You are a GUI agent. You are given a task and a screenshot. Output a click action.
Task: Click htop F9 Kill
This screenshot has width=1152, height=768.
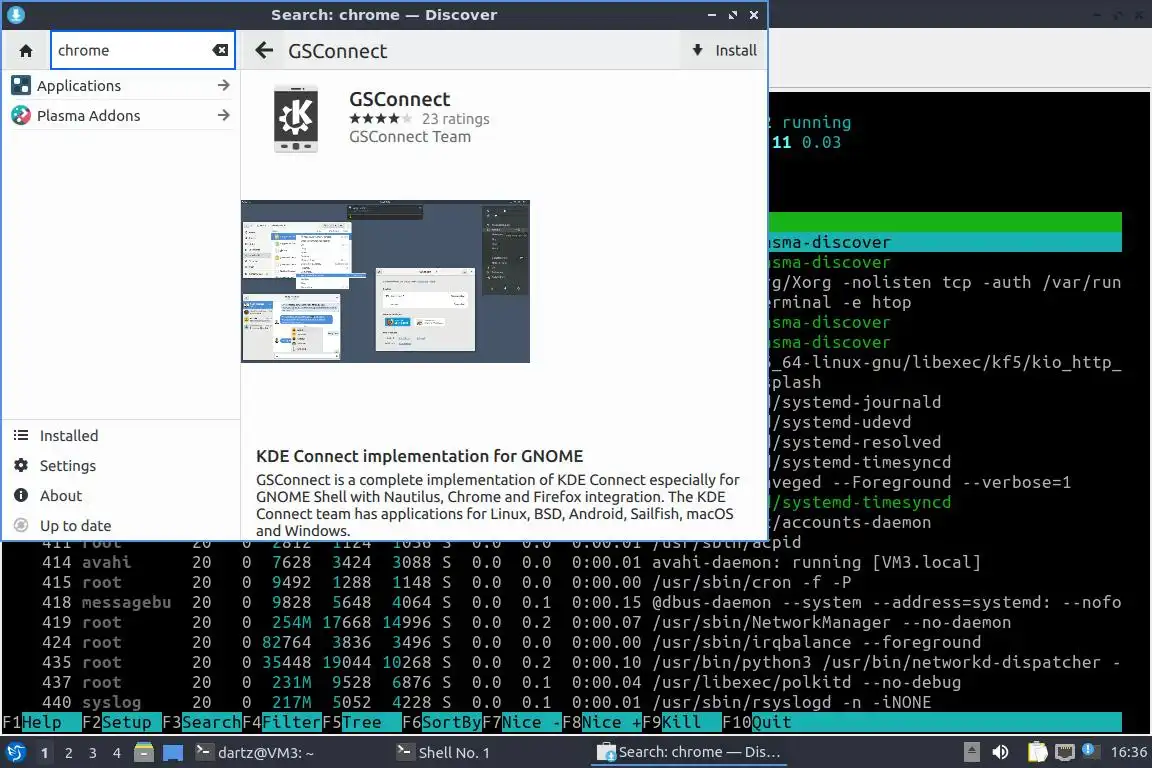(x=682, y=722)
